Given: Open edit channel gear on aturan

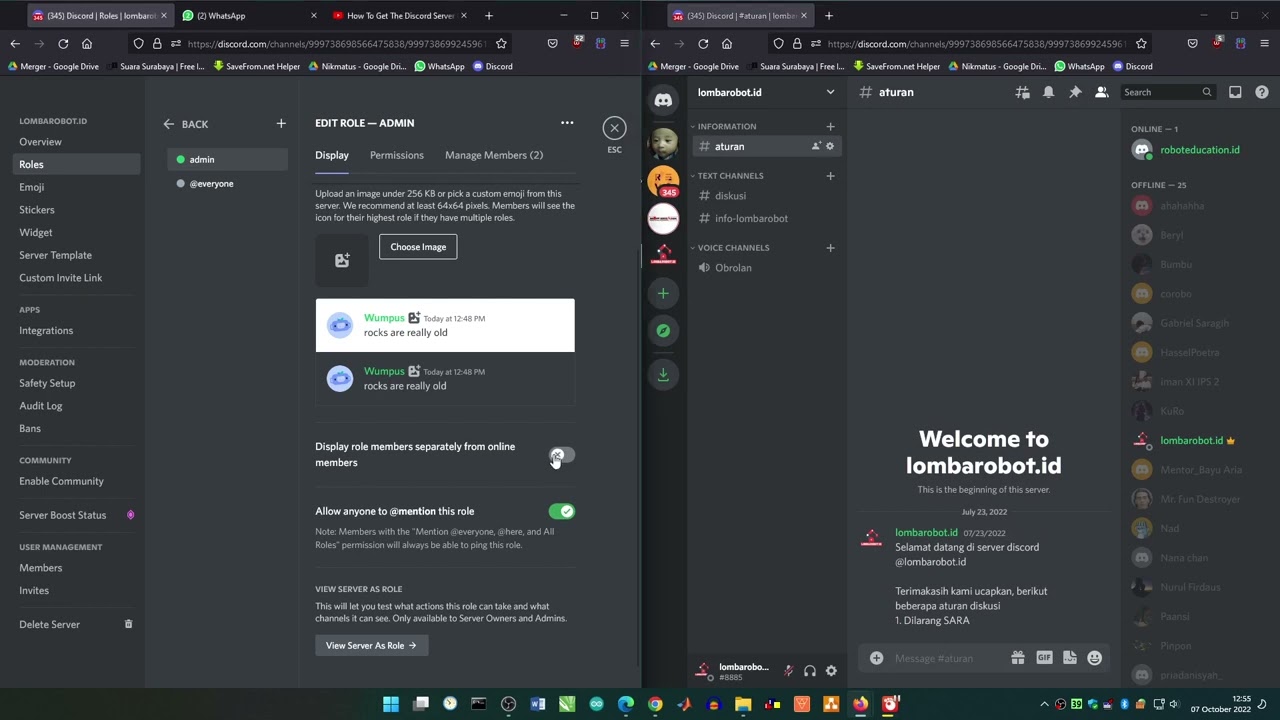Looking at the screenshot, I should click(830, 147).
